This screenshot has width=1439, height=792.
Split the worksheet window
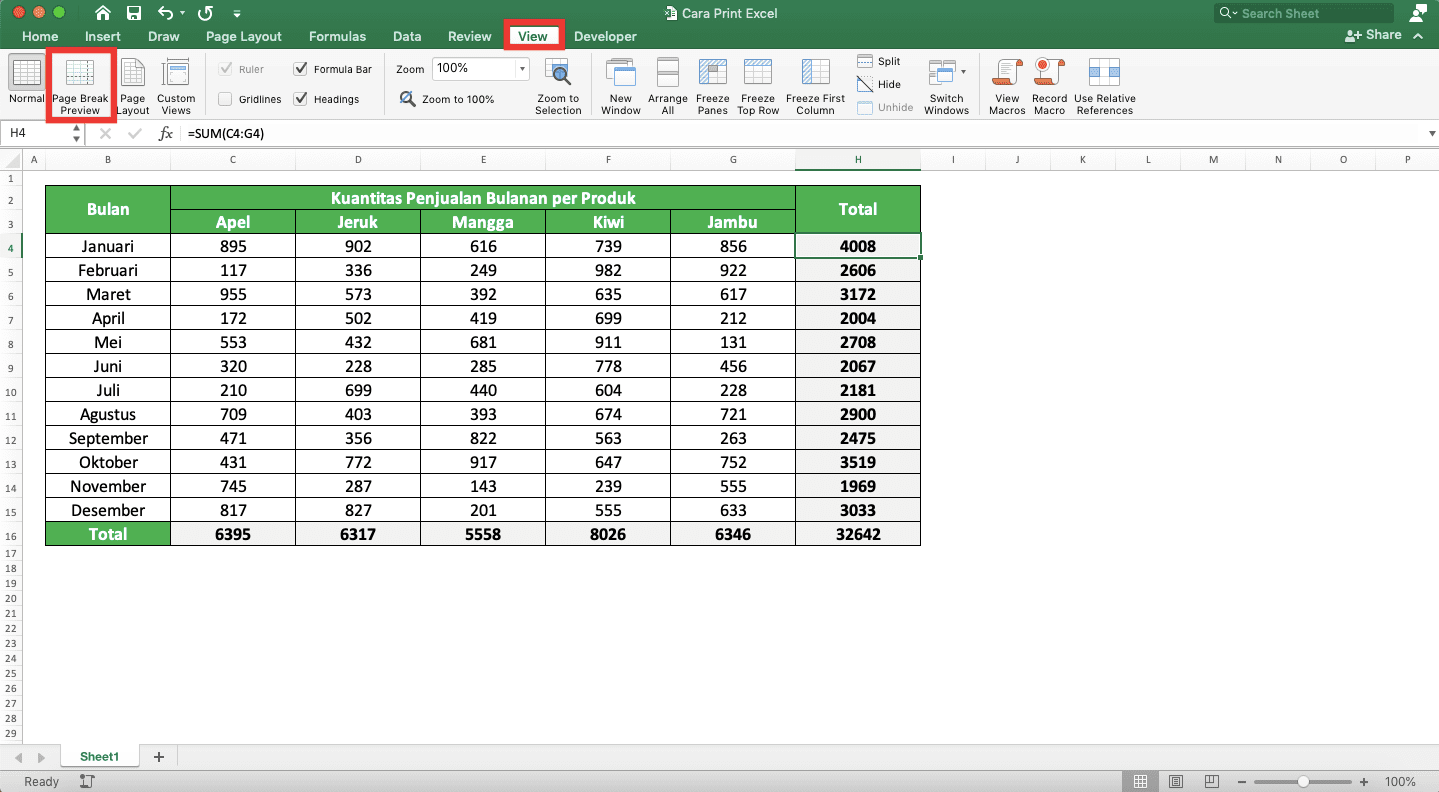880,62
